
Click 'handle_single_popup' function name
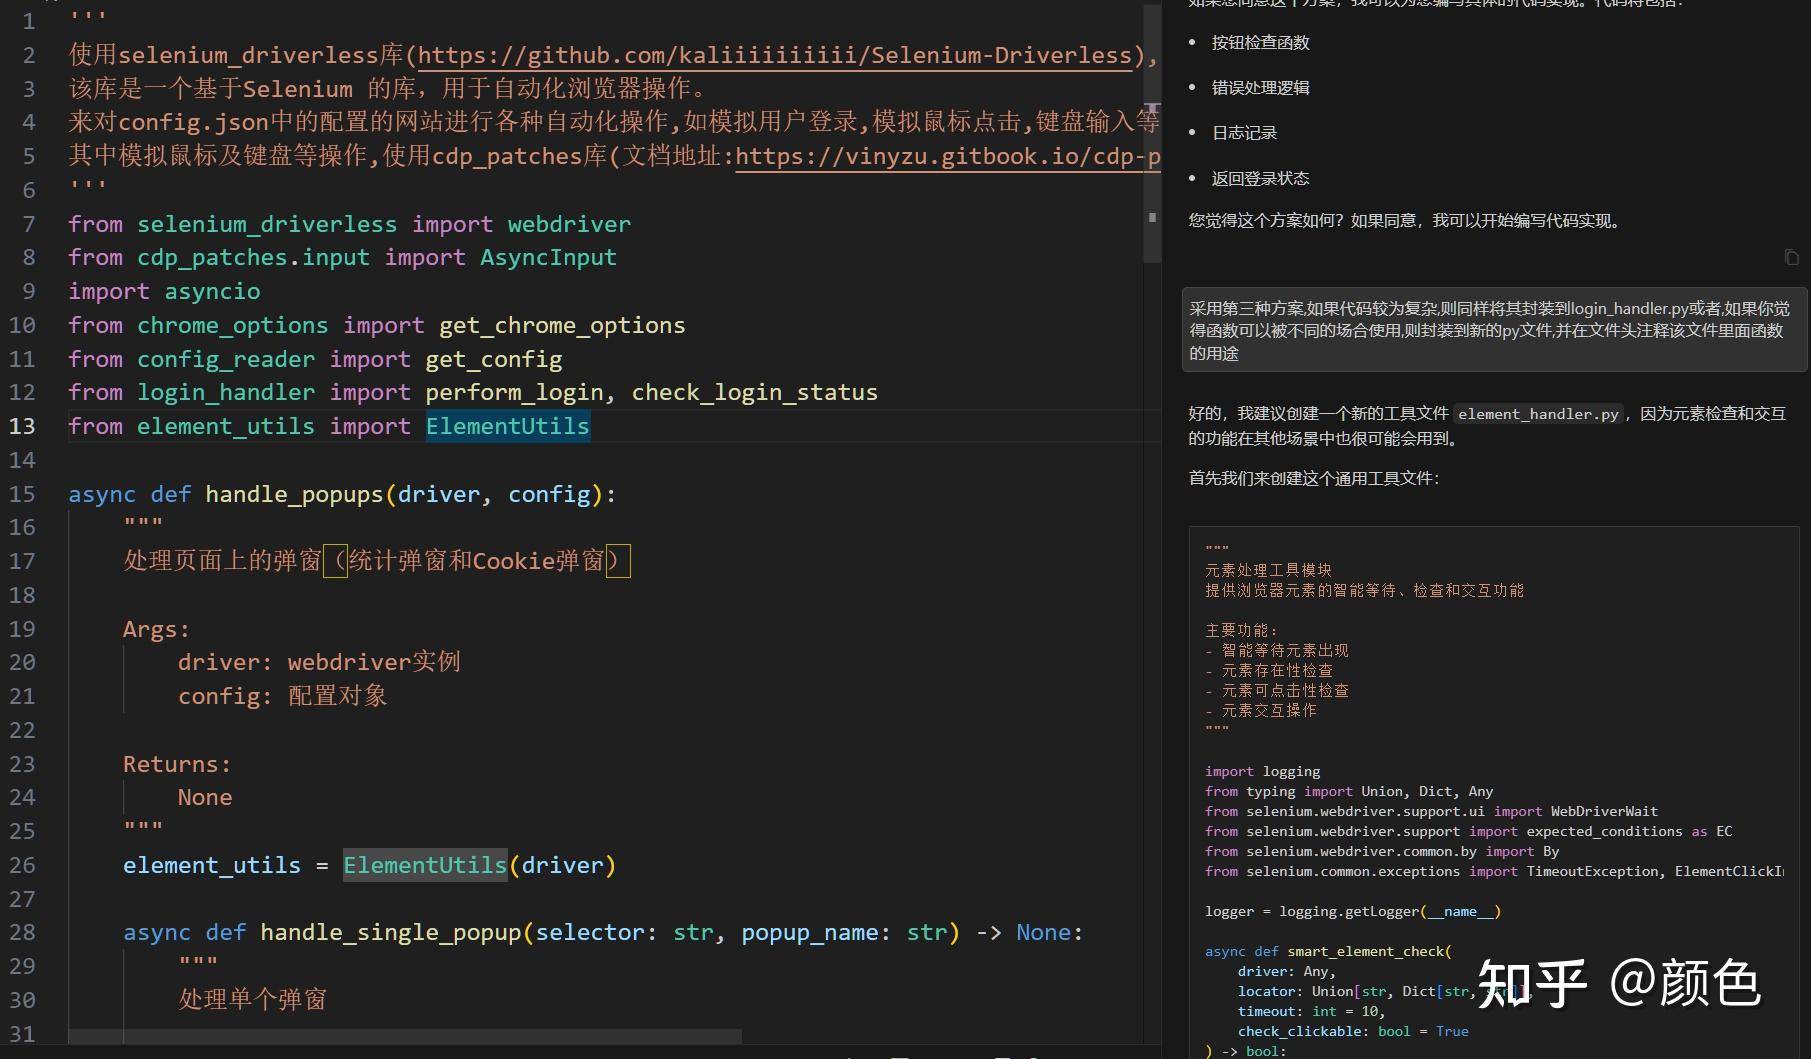[x=391, y=932]
